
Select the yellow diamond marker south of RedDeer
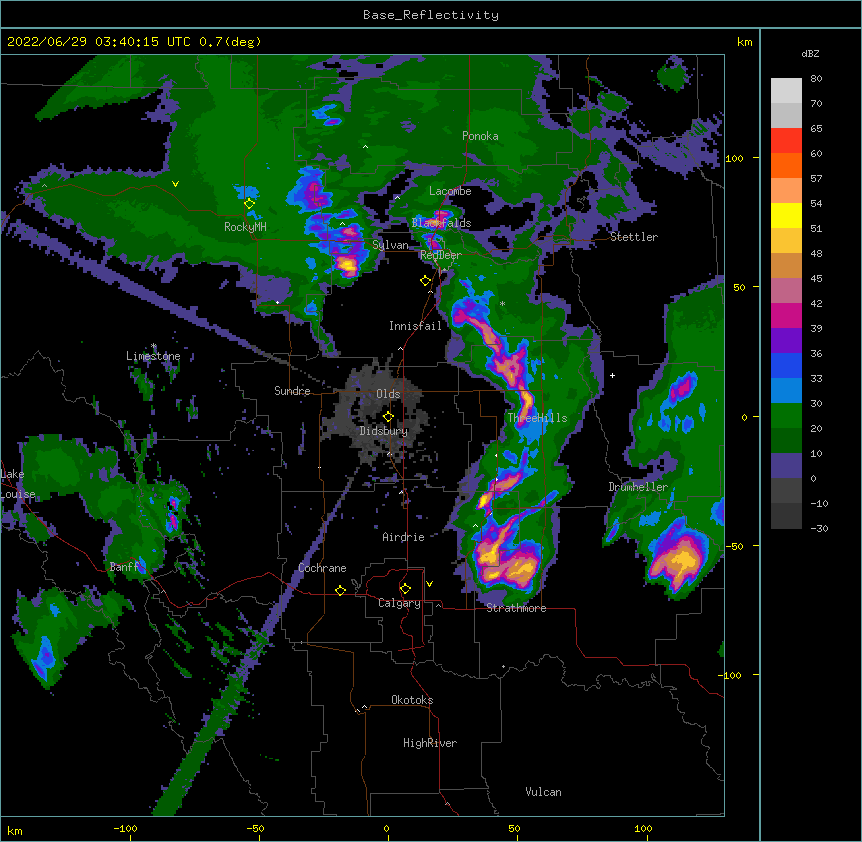(425, 281)
